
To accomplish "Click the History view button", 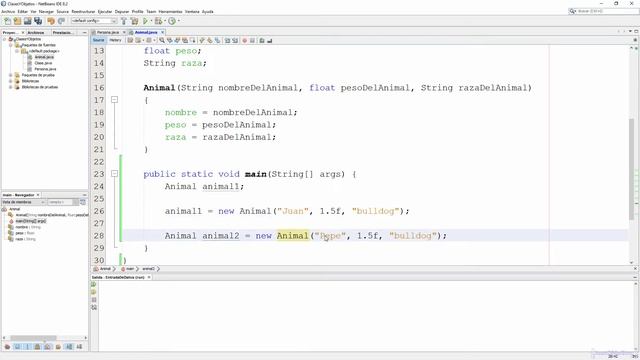I will 115,40.
